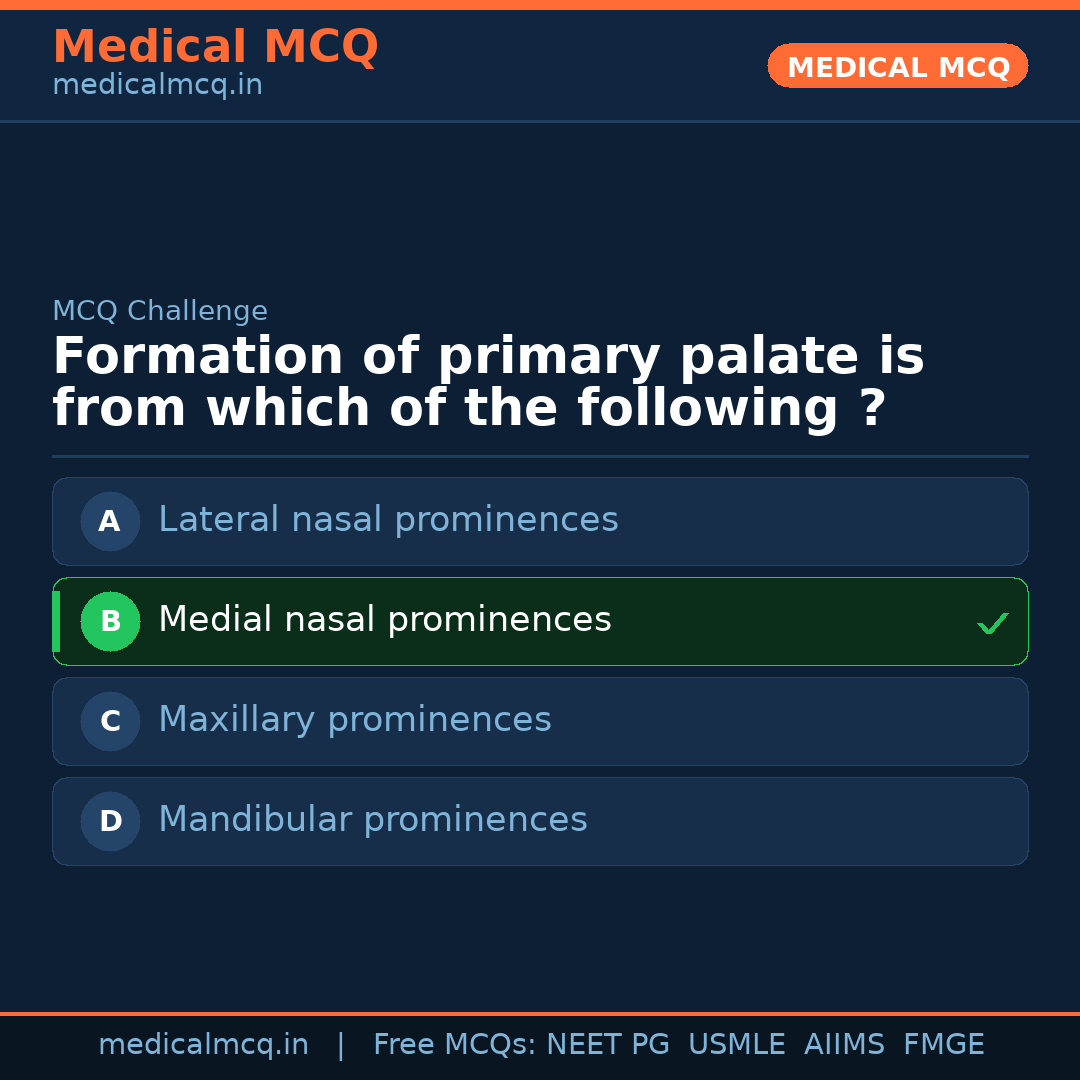Select the Lateral nasal prominences answer
Viewport: 1080px width, 1080px height.
pyautogui.click(x=388, y=520)
